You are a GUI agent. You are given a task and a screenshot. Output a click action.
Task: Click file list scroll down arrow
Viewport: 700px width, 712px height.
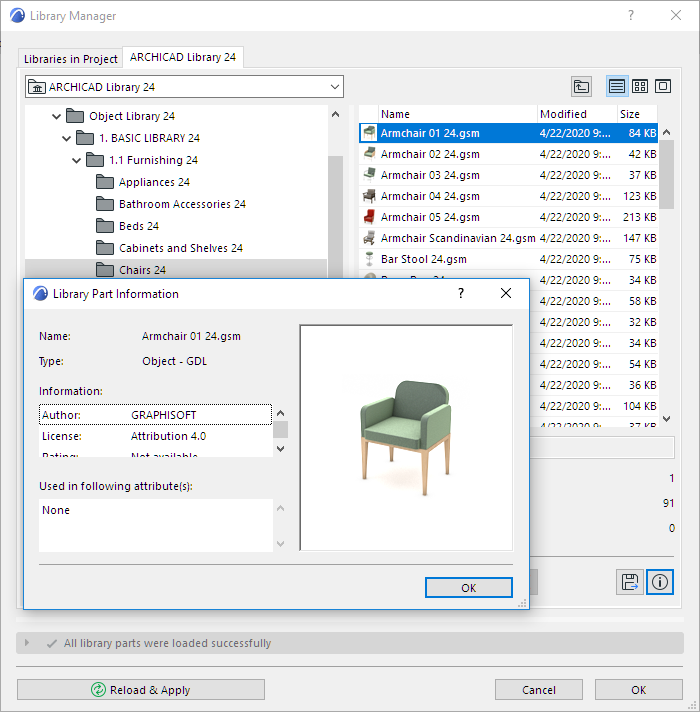tap(666, 419)
